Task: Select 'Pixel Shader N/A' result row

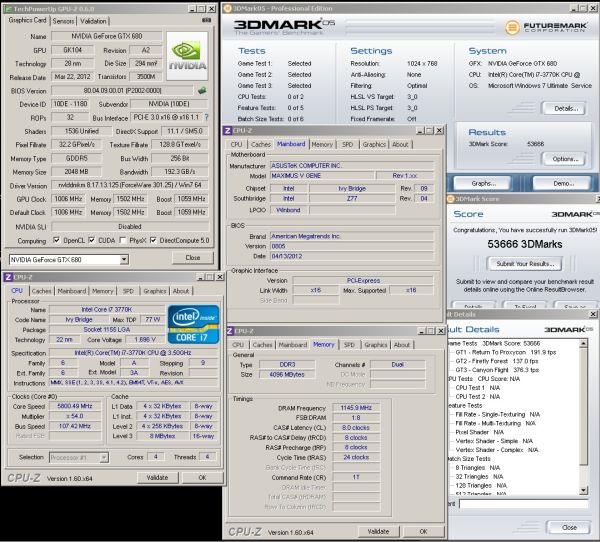Action: pos(479,432)
